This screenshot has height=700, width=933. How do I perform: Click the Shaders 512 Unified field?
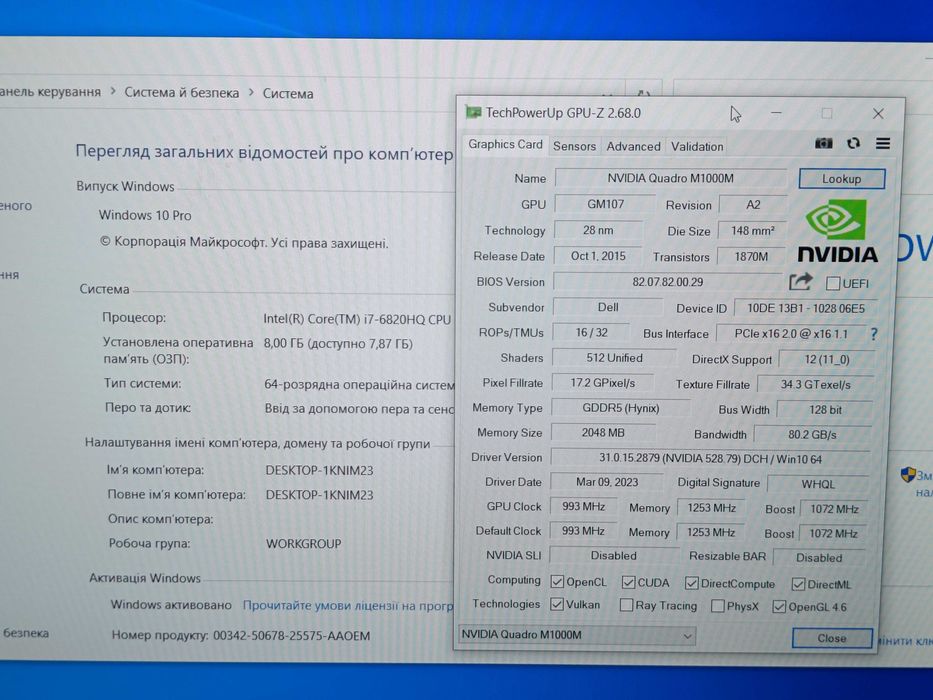click(614, 358)
